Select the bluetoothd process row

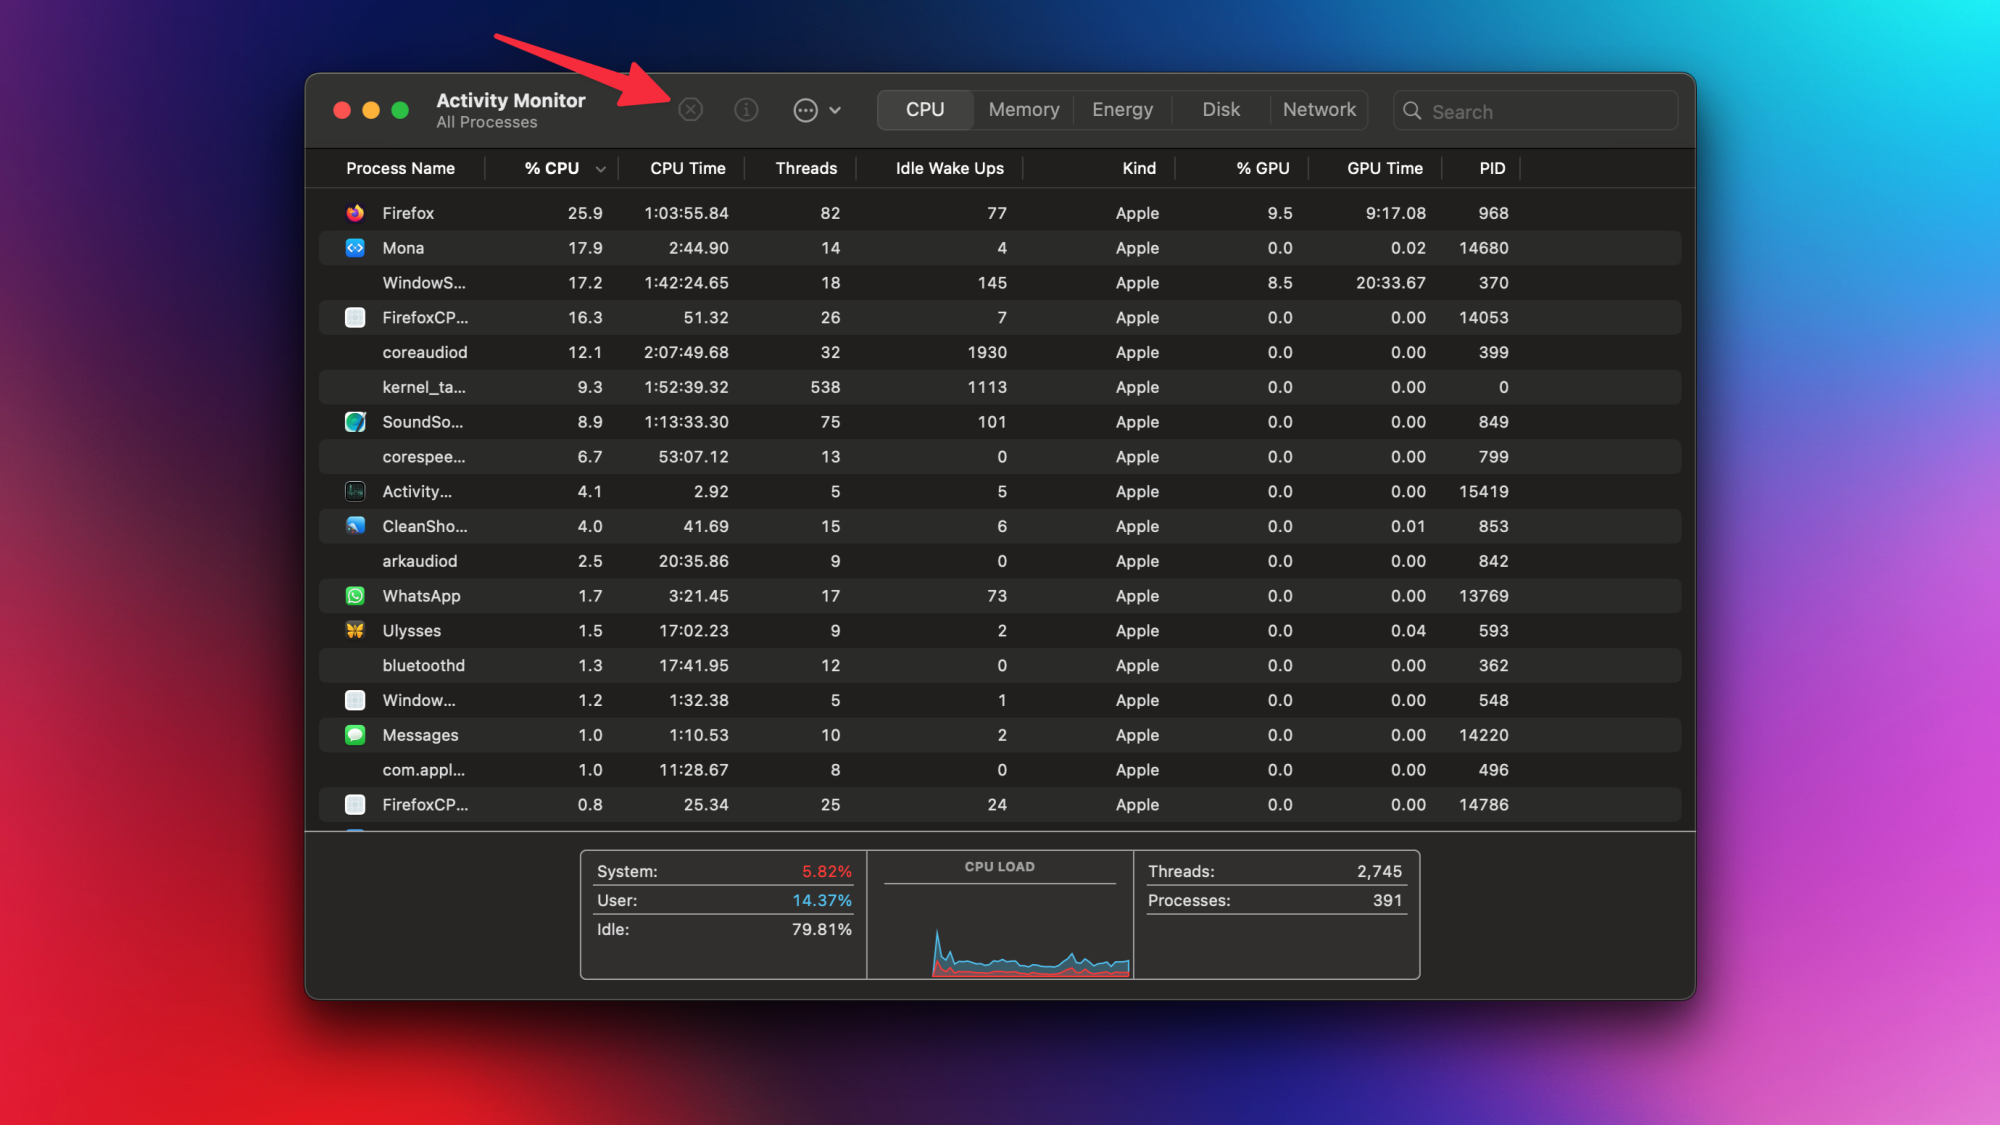pyautogui.click(x=1000, y=665)
